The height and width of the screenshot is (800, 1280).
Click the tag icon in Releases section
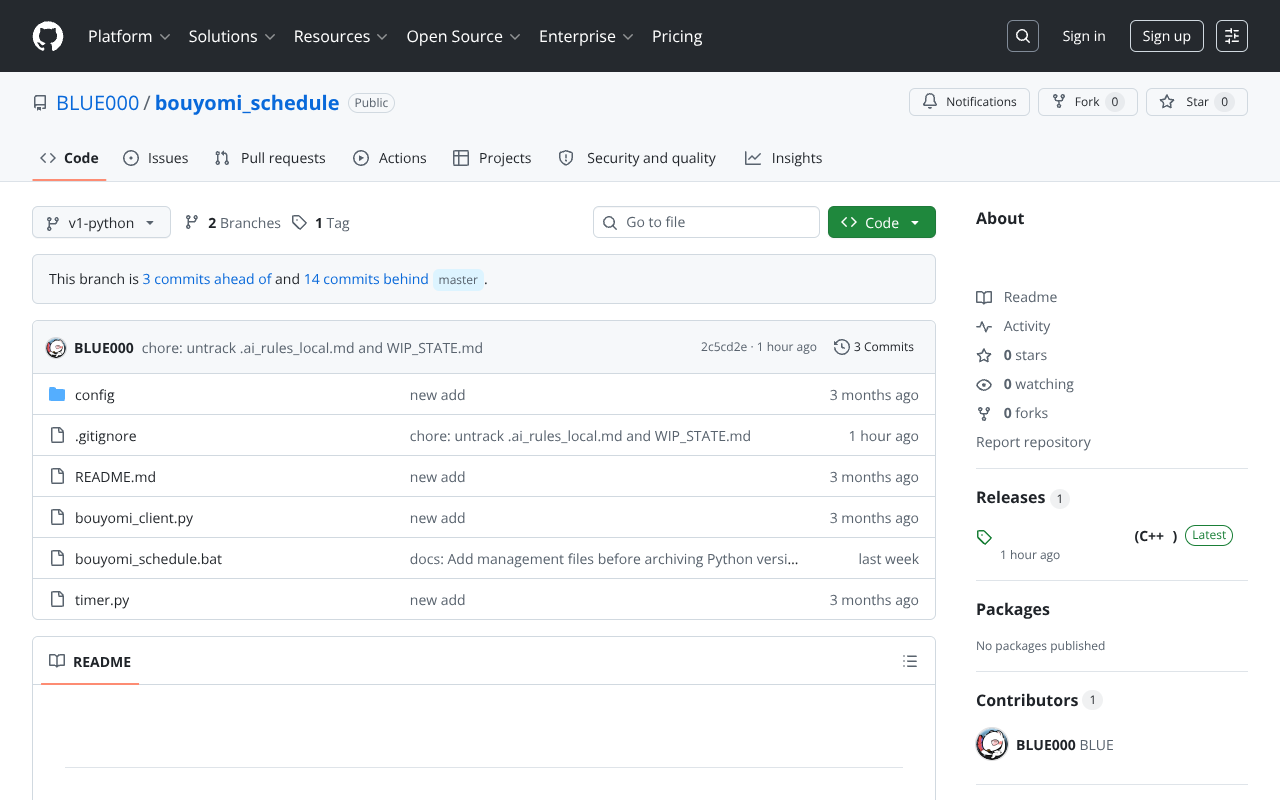984,537
